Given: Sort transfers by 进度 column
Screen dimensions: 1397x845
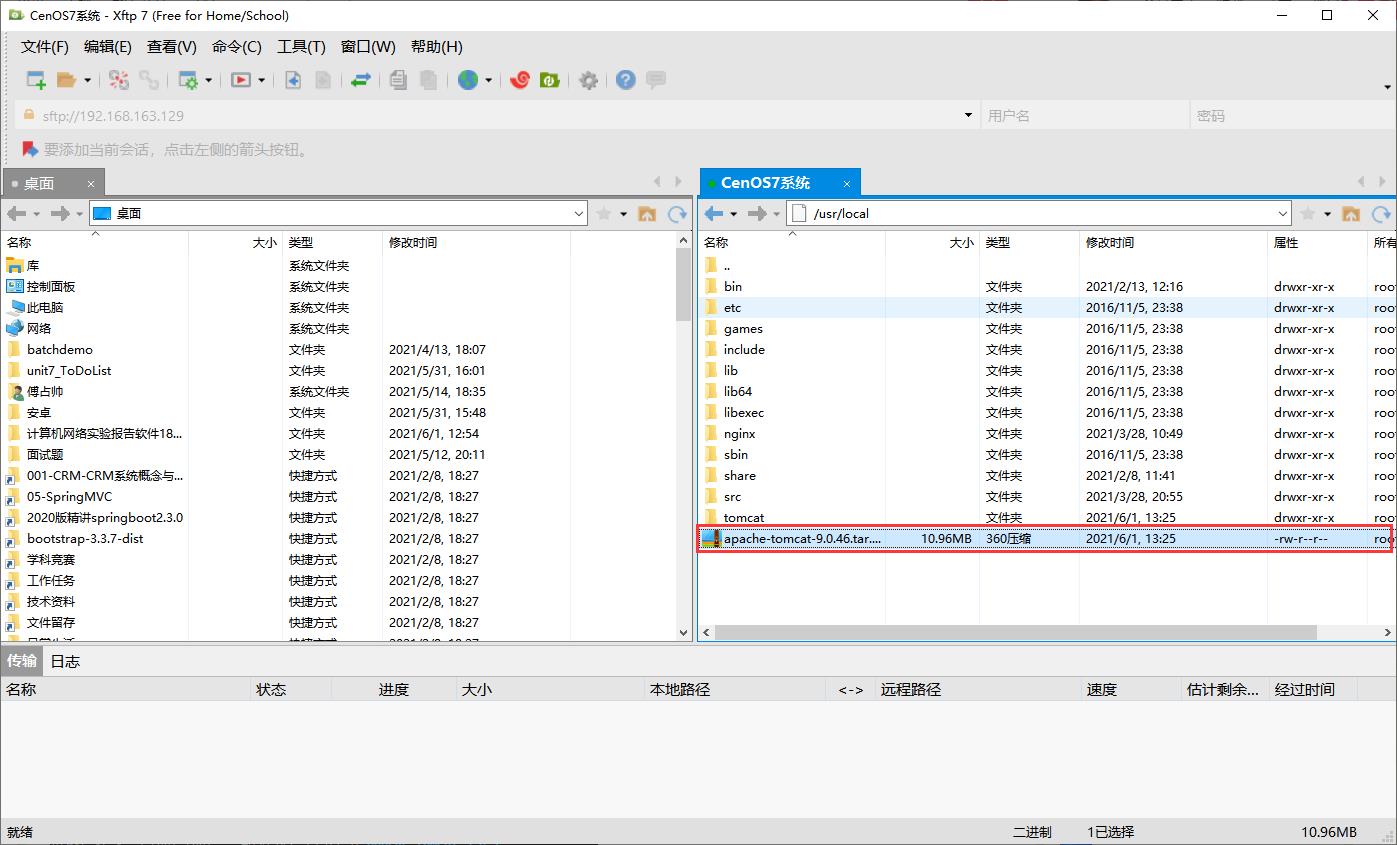Looking at the screenshot, I should 394,690.
